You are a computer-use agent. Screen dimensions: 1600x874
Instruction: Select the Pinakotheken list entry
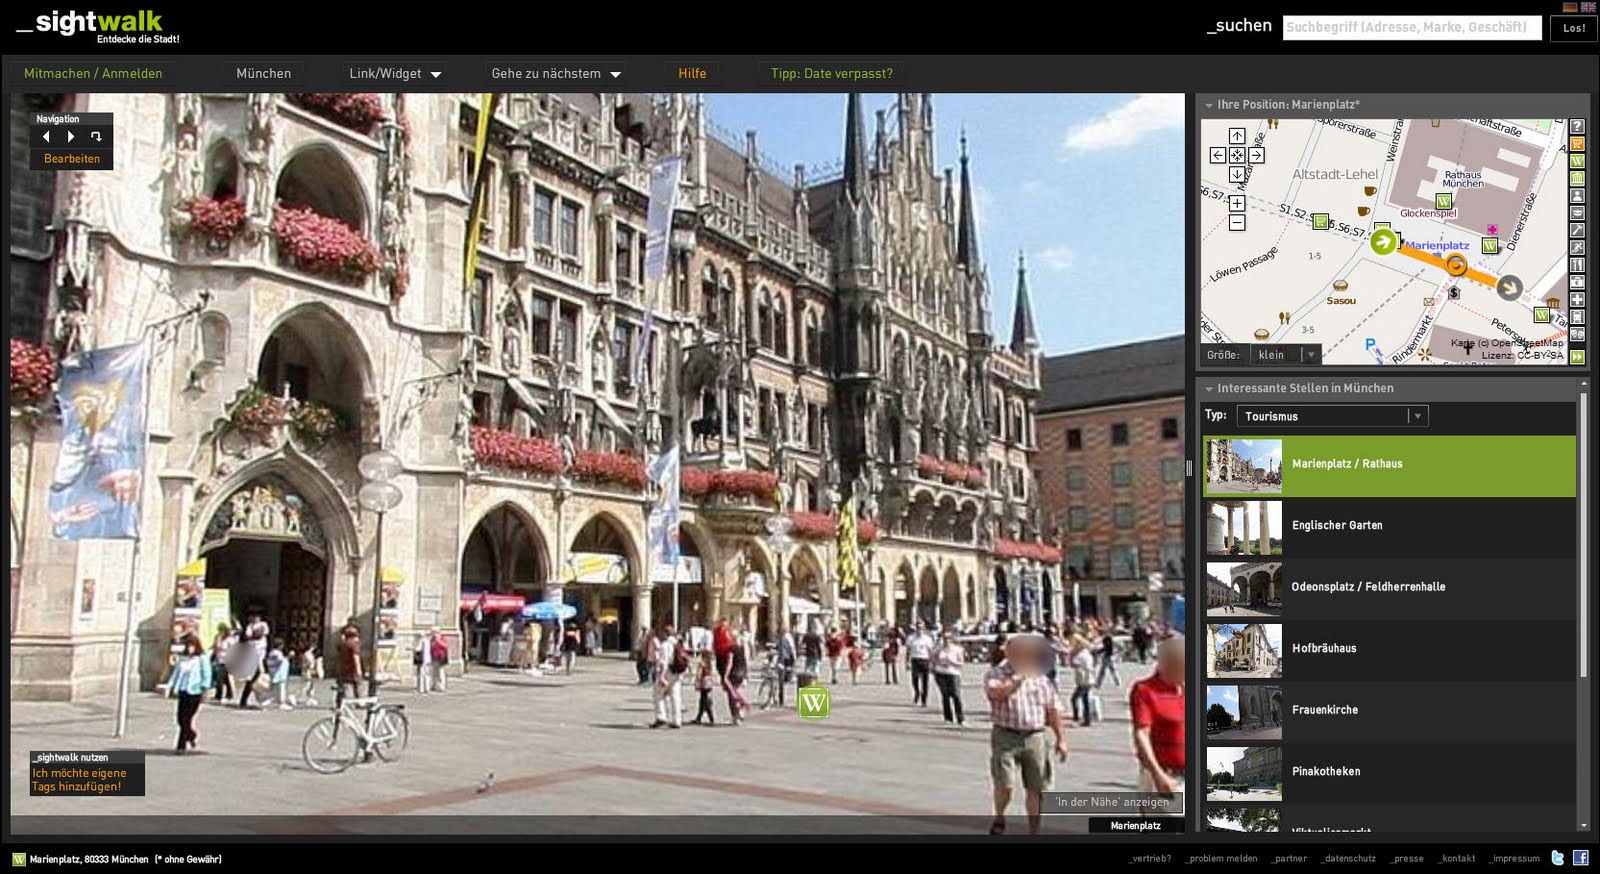point(1389,772)
